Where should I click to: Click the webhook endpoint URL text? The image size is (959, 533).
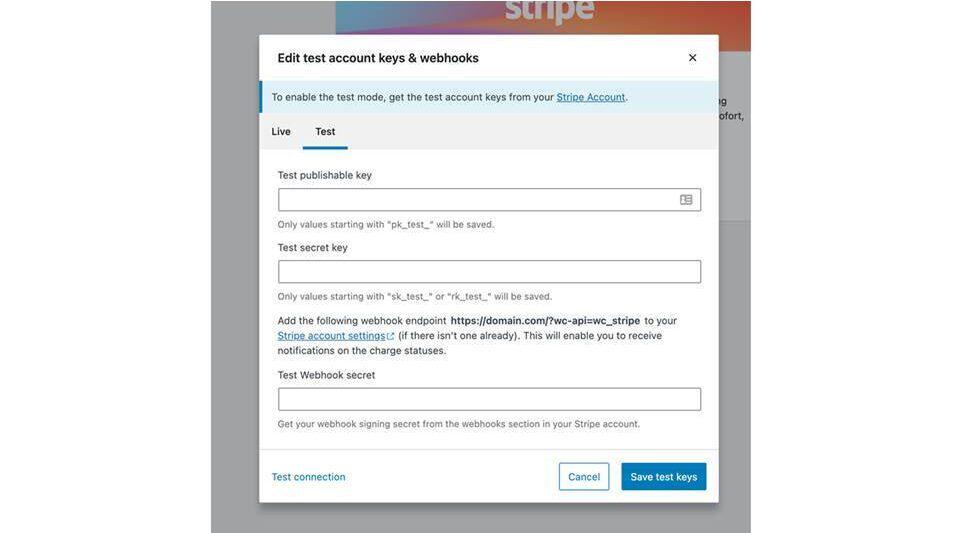tap(545, 321)
